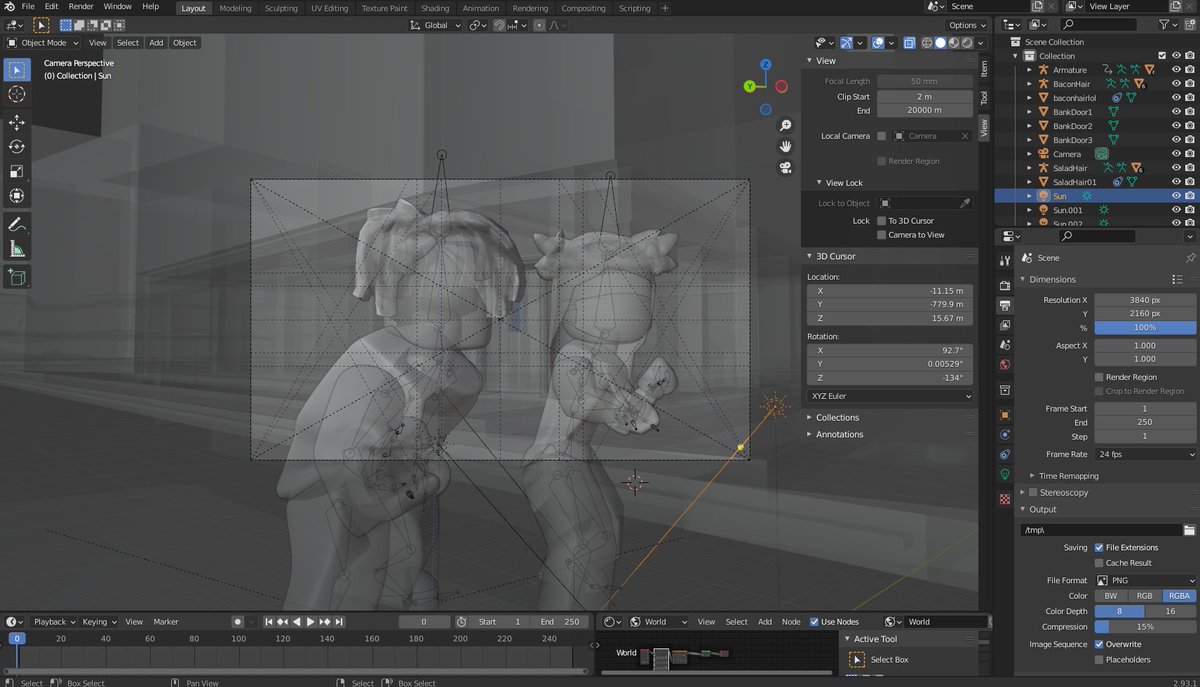Open the Frame Rate 24 fps dropdown
This screenshot has width=1200, height=687.
tap(1145, 454)
